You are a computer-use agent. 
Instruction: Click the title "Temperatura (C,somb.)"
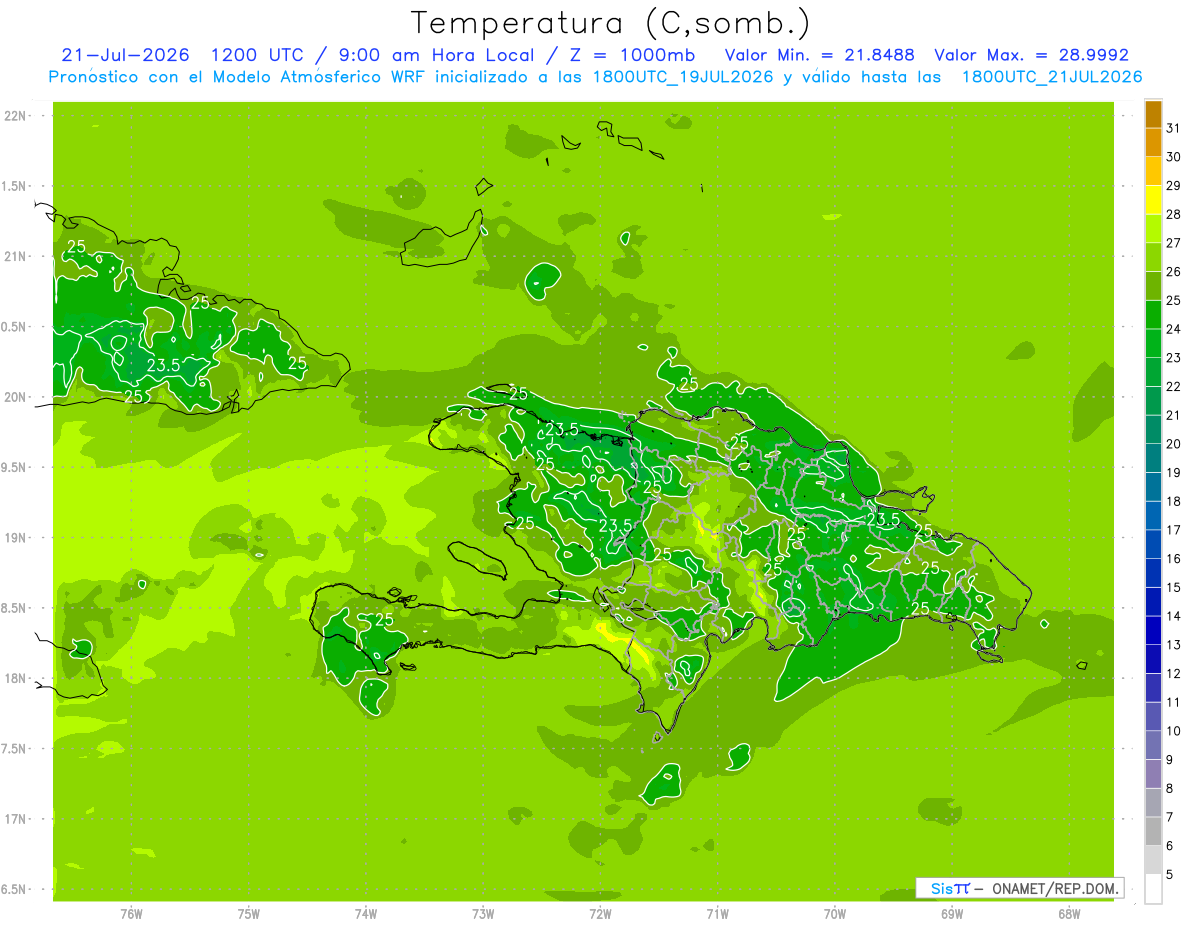point(611,23)
